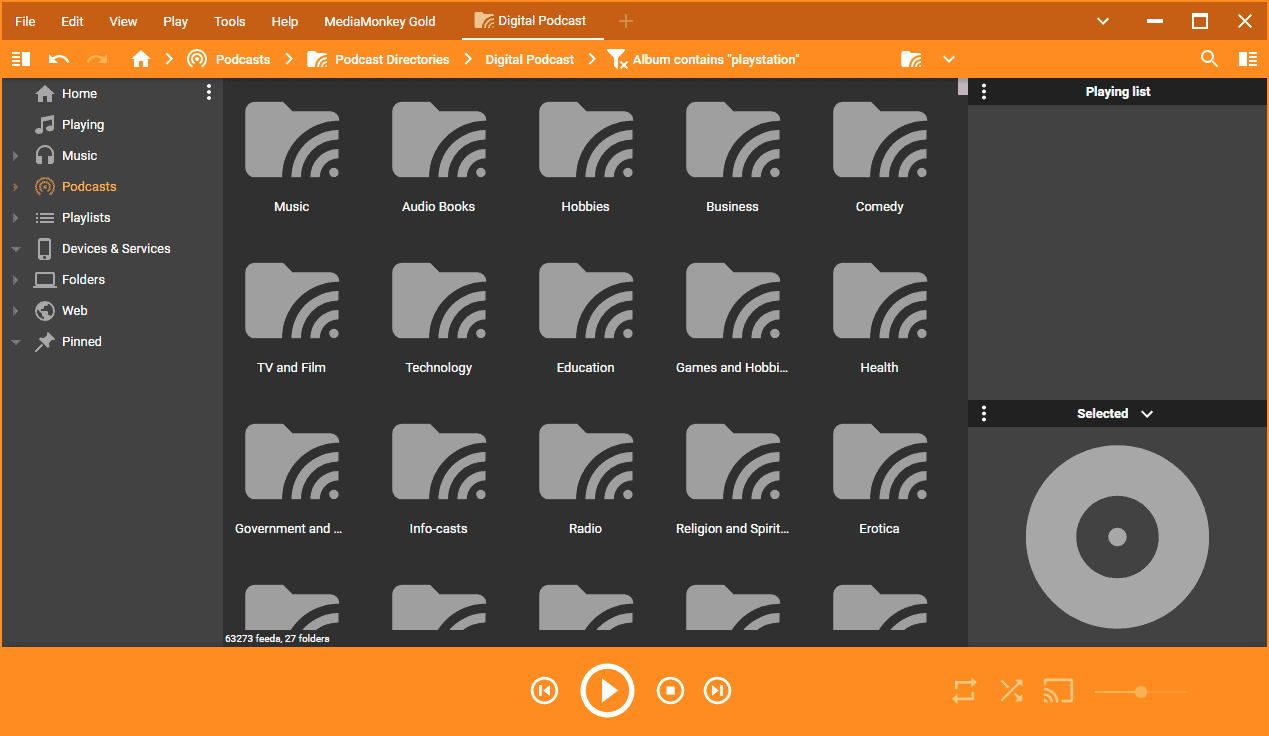Remove the Album contains filter icon
Screen dimensions: 1269x736
pos(618,59)
